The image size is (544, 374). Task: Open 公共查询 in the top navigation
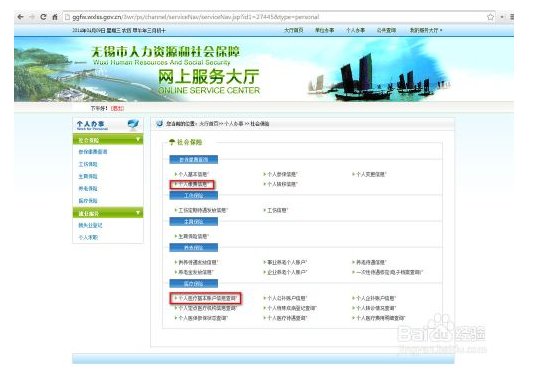(386, 30)
